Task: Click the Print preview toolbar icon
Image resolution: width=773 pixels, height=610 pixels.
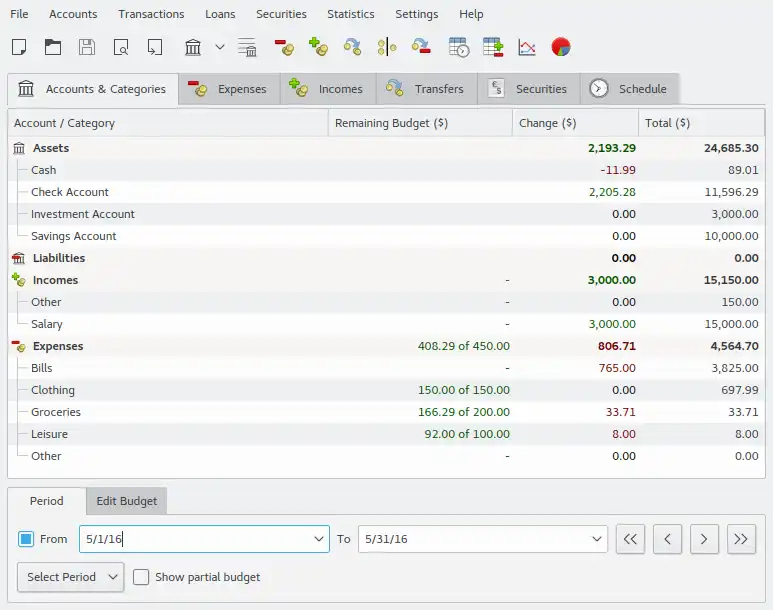Action: 121,47
